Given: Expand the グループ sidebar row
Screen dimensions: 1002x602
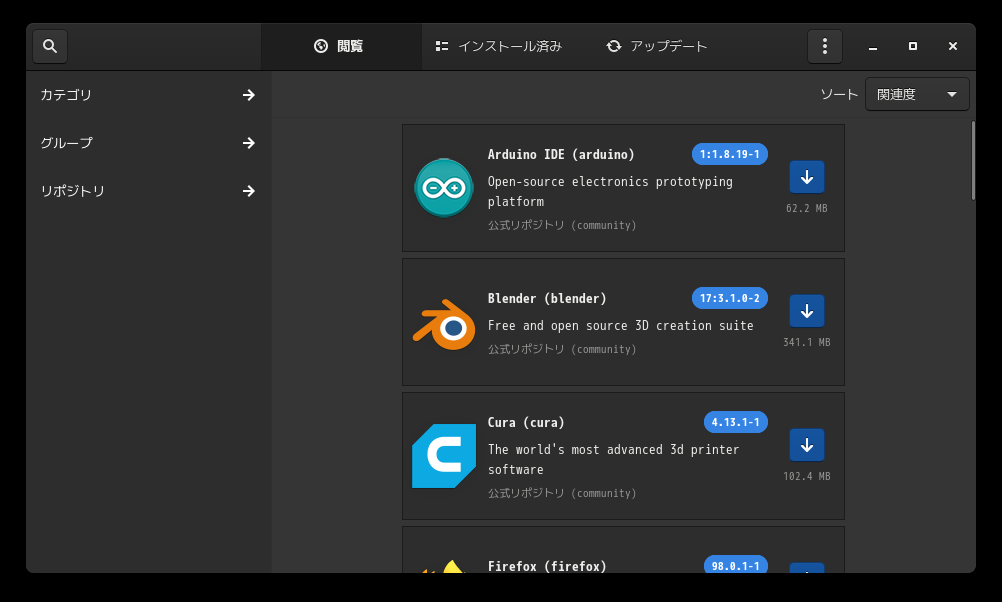Looking at the screenshot, I should (x=148, y=143).
